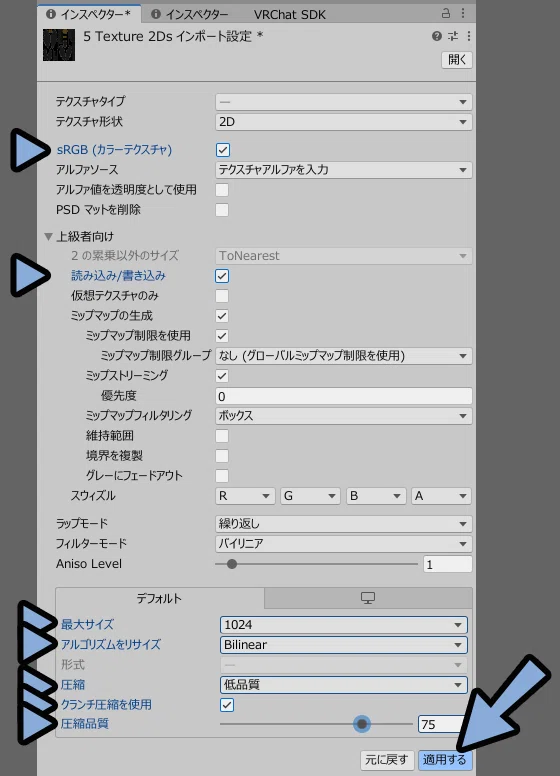Click the texture thumbnail preview icon
Viewport: 560px width, 776px height.
(x=59, y=45)
